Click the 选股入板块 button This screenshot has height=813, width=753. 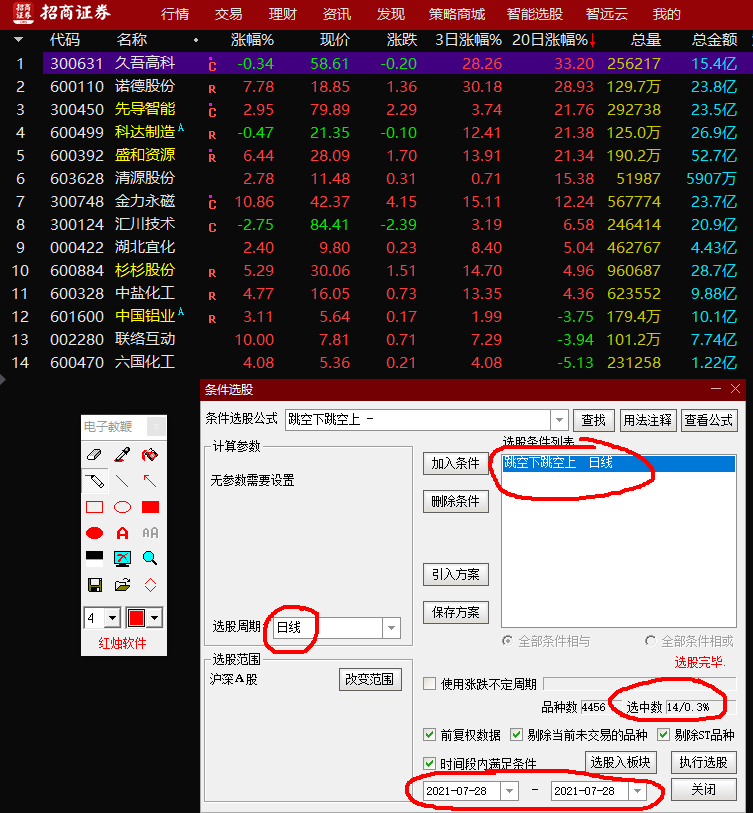tap(620, 762)
